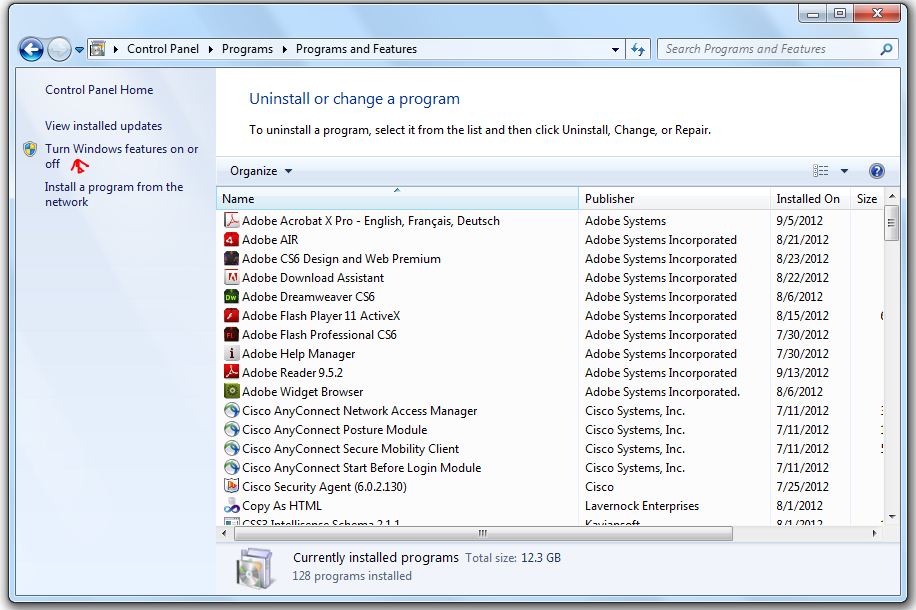
Task: Open Control Panel Home link
Action: tap(99, 90)
